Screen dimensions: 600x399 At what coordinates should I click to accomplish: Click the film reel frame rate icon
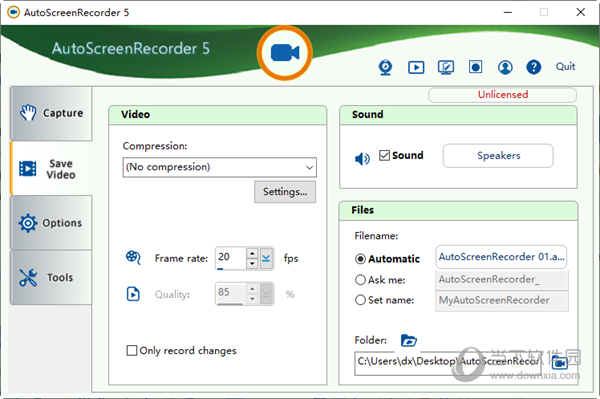point(133,257)
